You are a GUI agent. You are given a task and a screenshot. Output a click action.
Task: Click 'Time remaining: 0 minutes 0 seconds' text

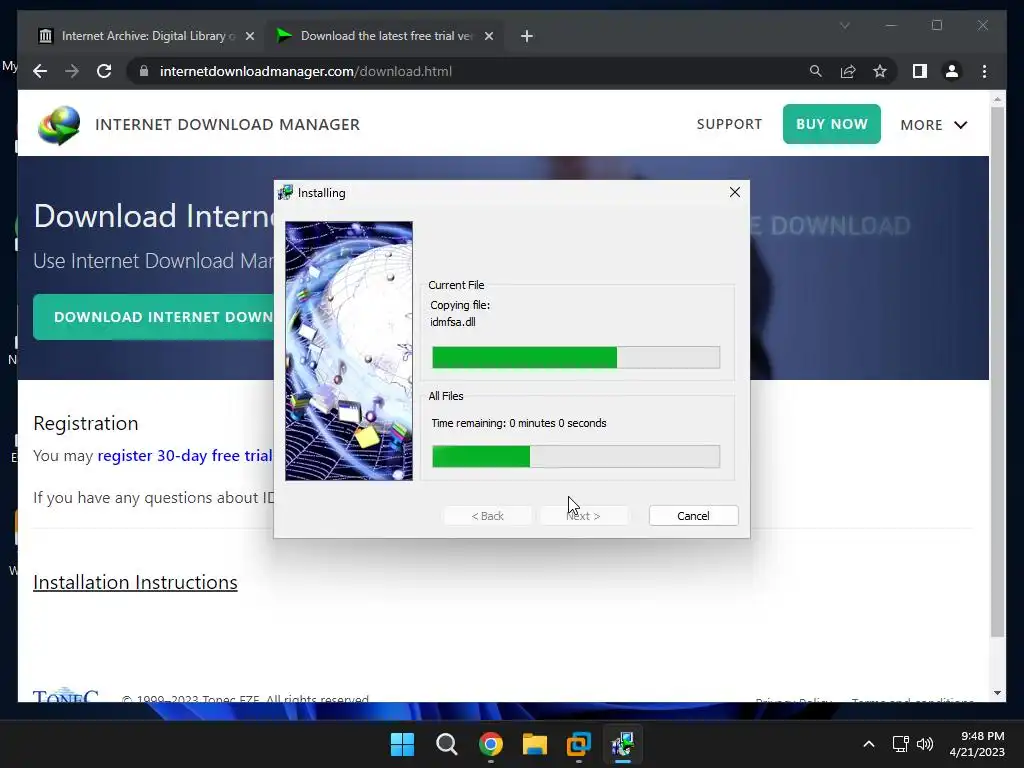tap(519, 423)
